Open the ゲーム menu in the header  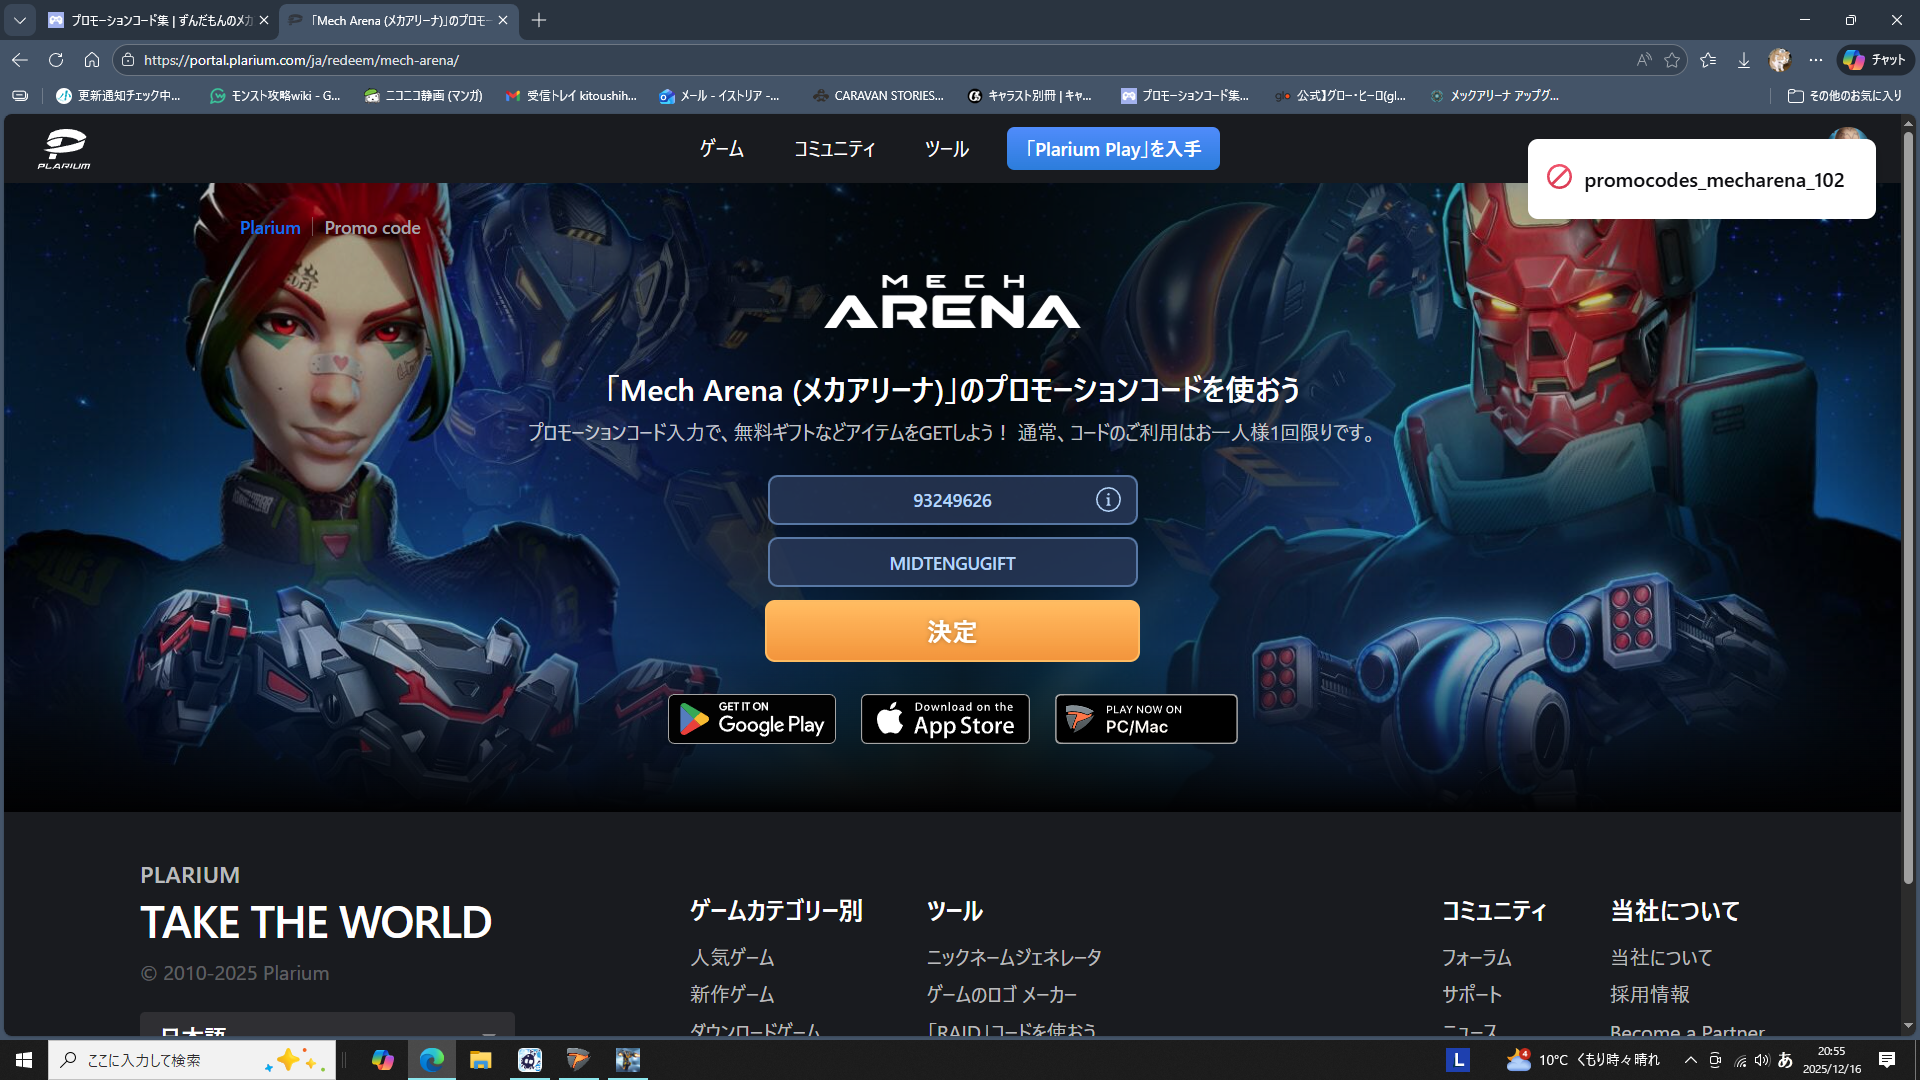tap(721, 149)
